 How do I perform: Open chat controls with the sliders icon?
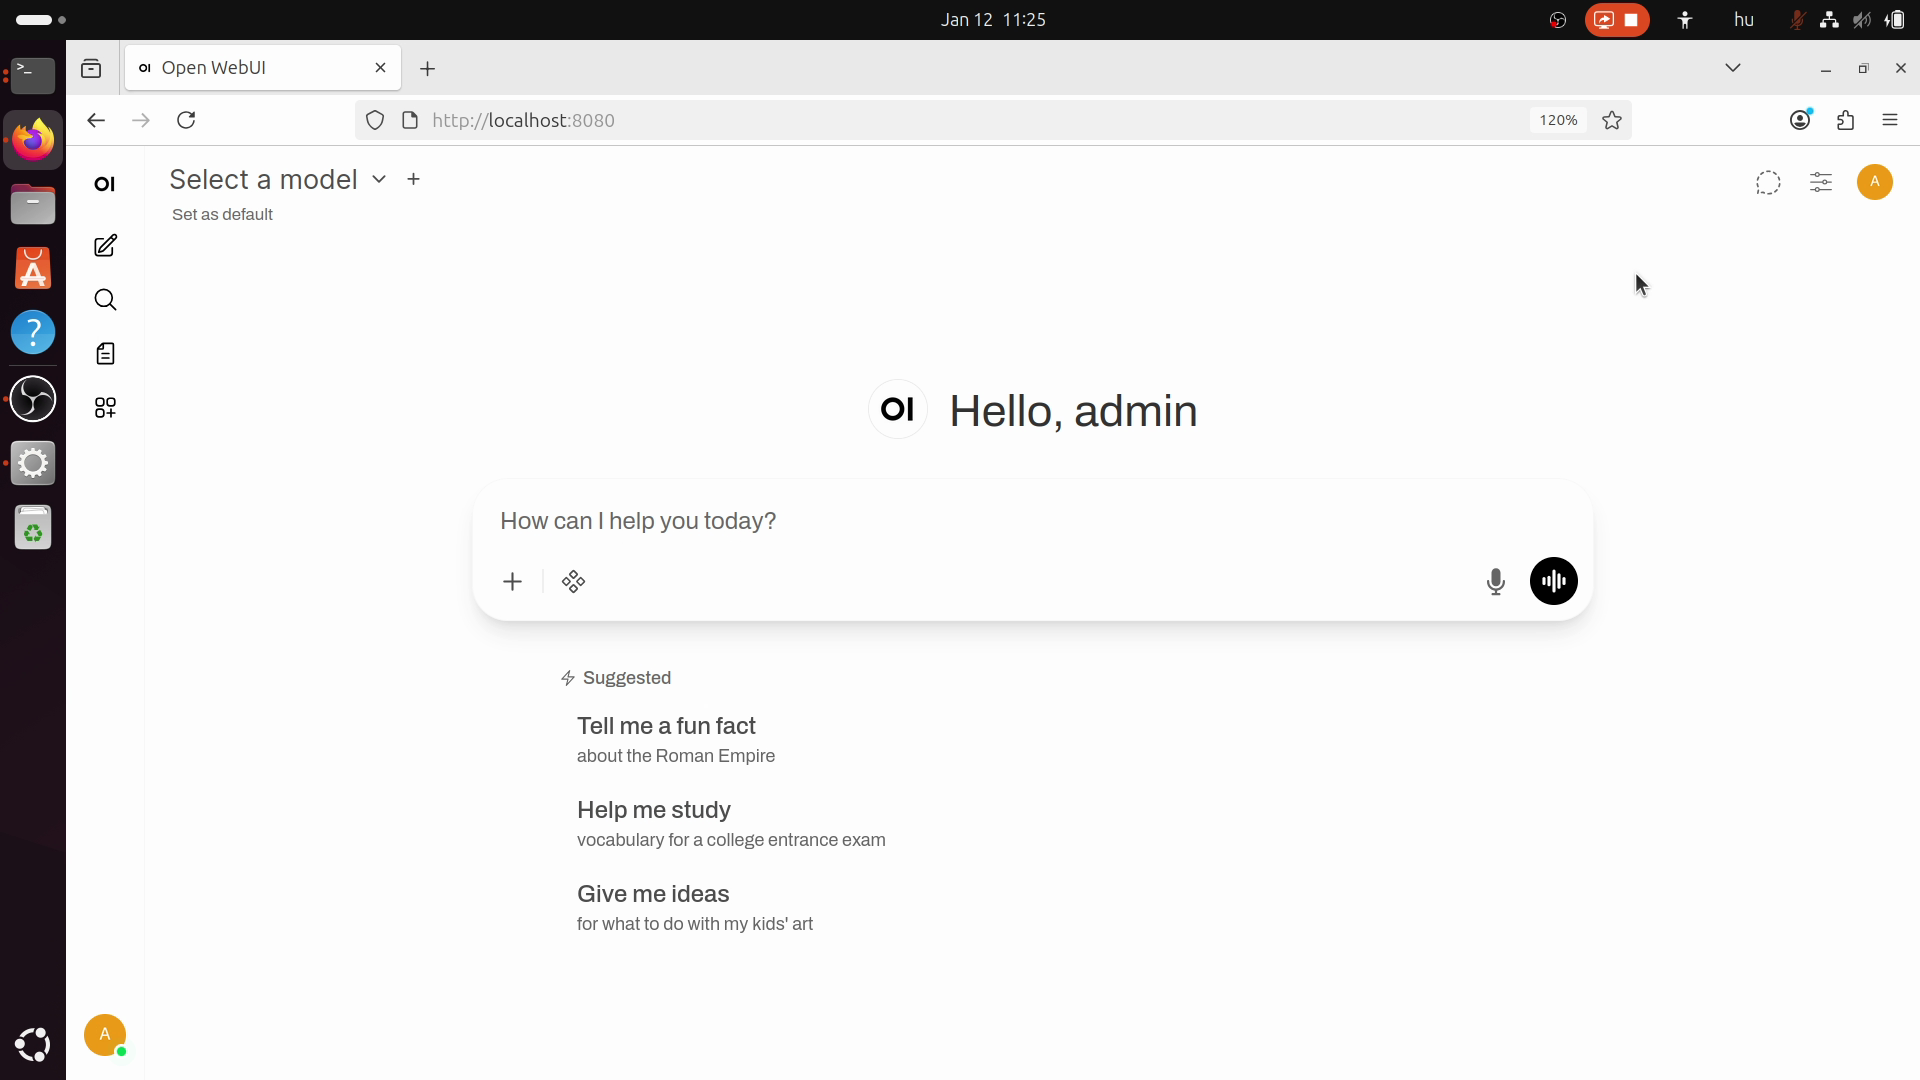point(1821,182)
